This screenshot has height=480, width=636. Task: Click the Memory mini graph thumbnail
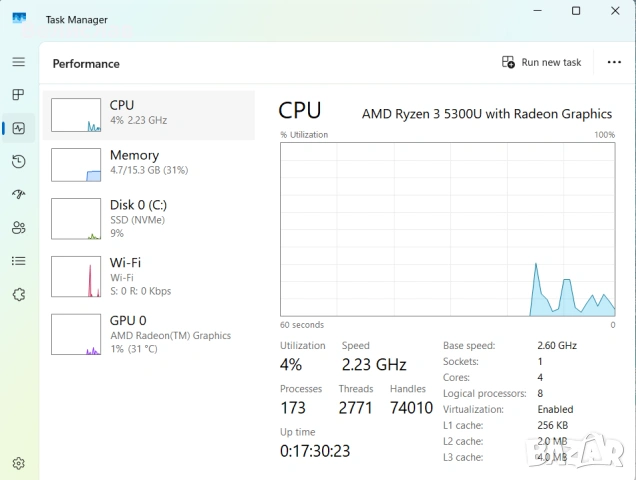pos(76,165)
